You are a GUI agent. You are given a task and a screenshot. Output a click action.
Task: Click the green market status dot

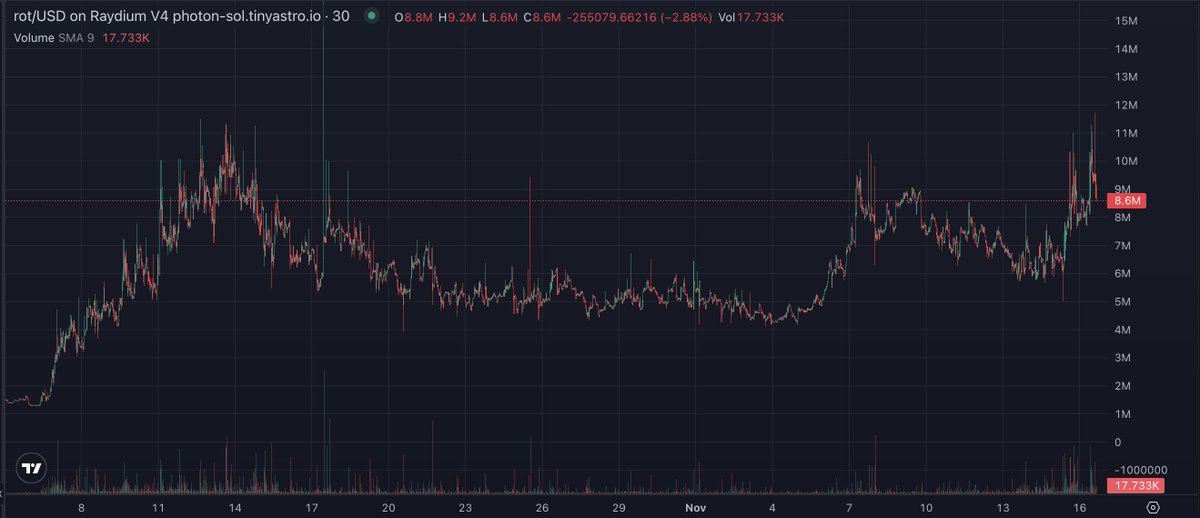coord(372,16)
